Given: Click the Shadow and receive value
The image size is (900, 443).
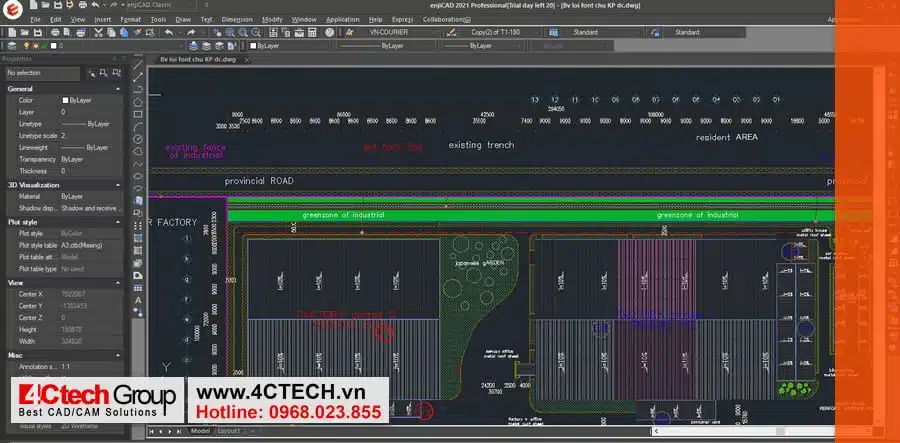Looking at the screenshot, I should pos(92,208).
